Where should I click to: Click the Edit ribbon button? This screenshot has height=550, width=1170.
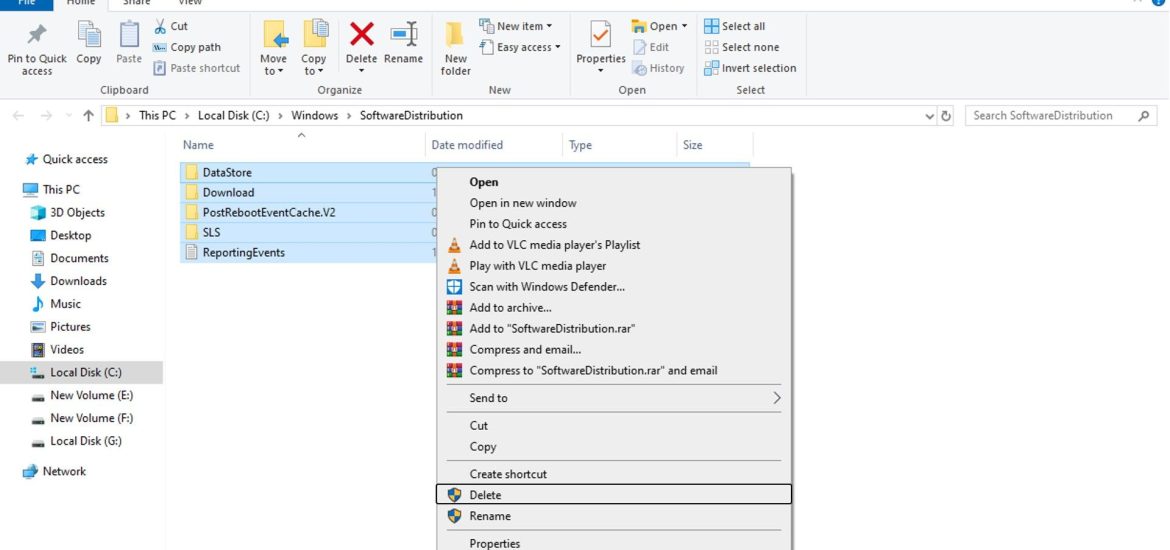click(x=651, y=47)
